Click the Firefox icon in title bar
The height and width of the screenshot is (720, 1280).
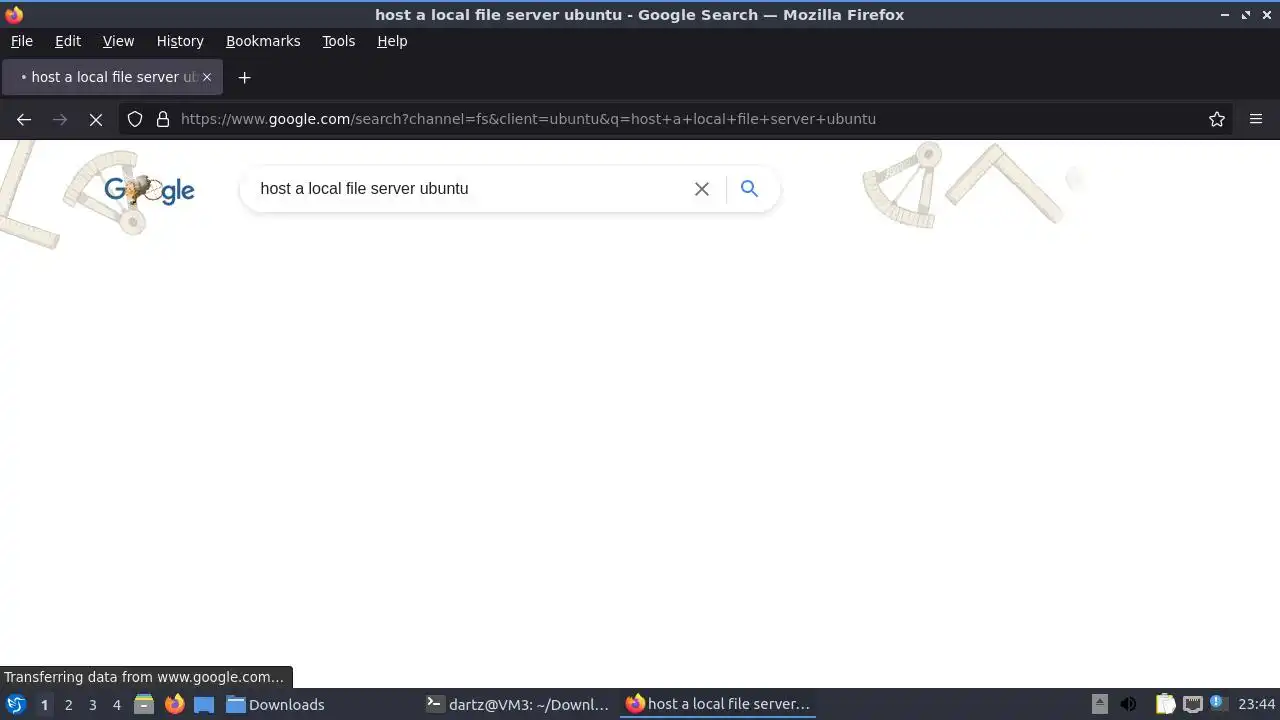point(14,15)
